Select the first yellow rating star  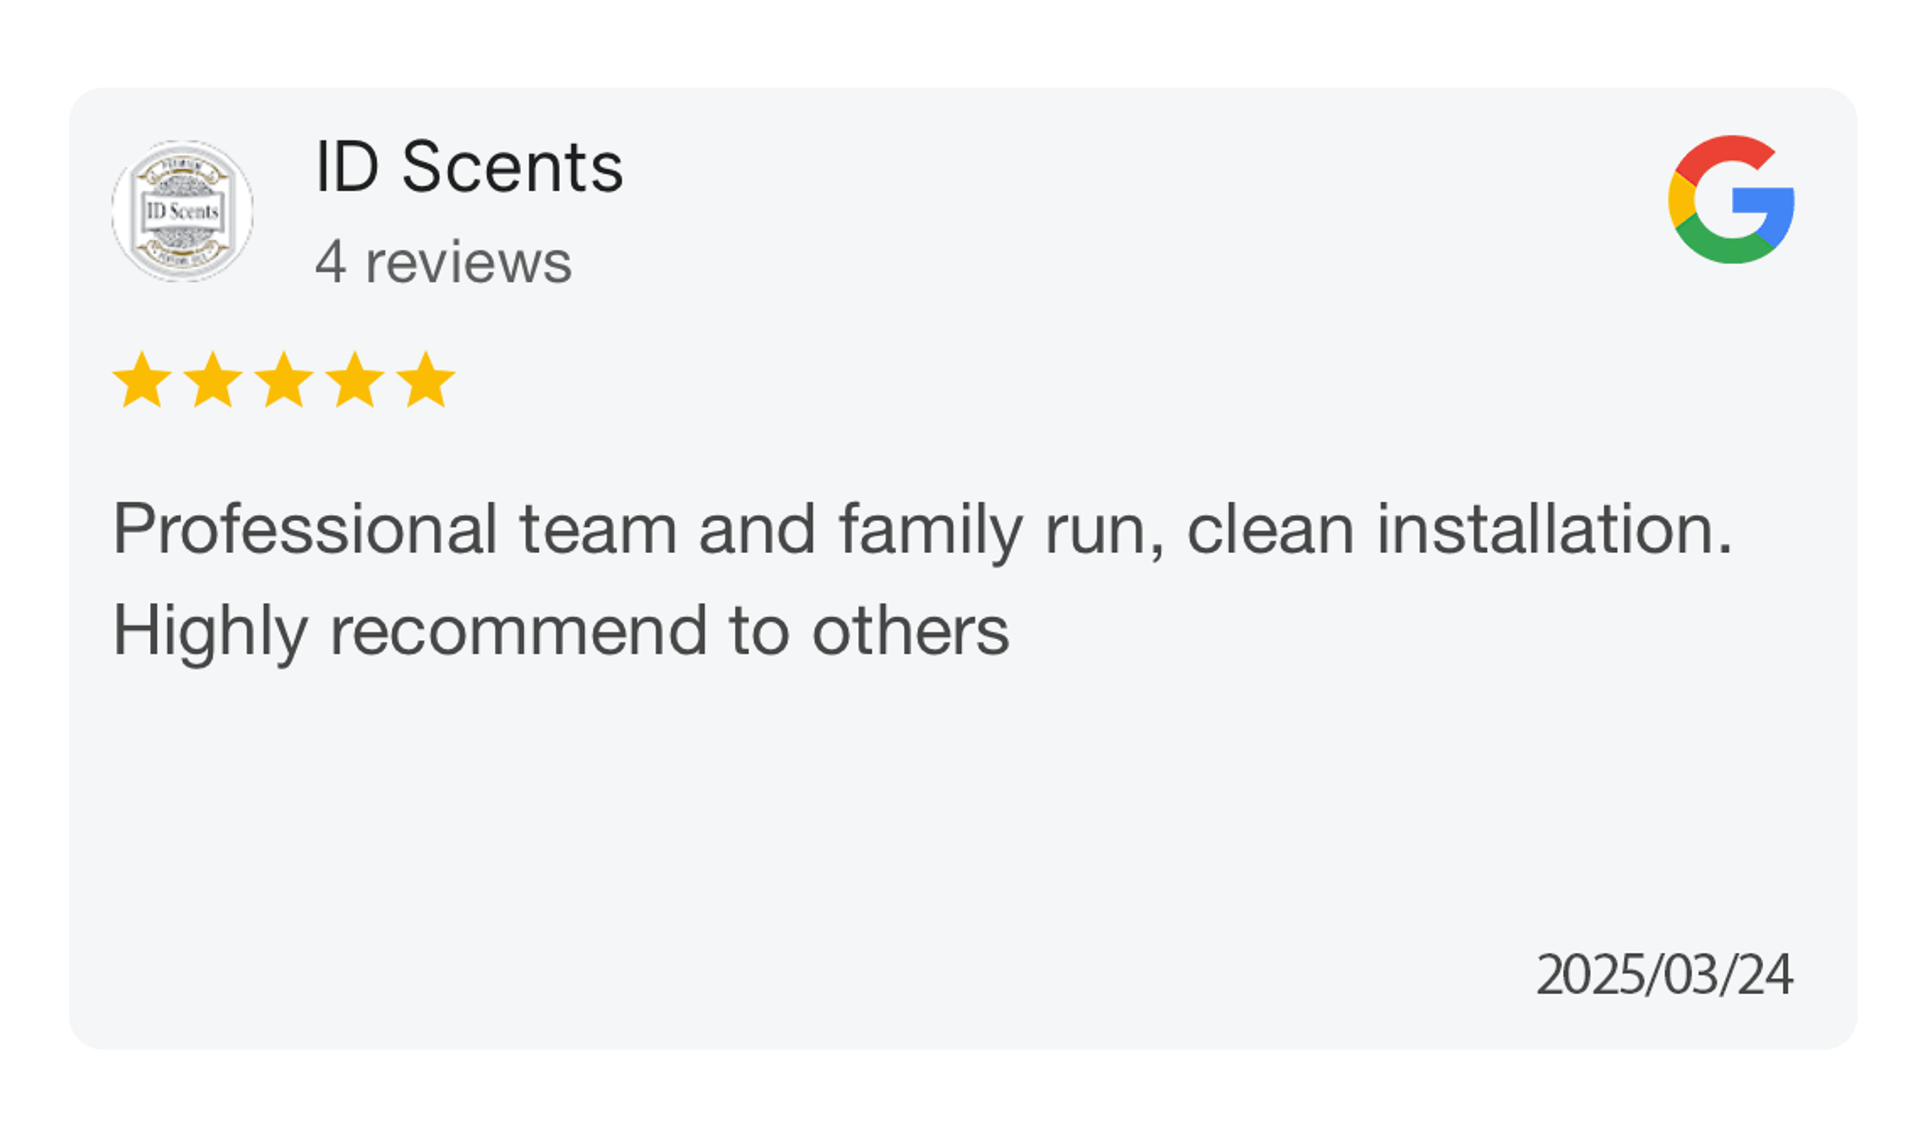(x=142, y=380)
